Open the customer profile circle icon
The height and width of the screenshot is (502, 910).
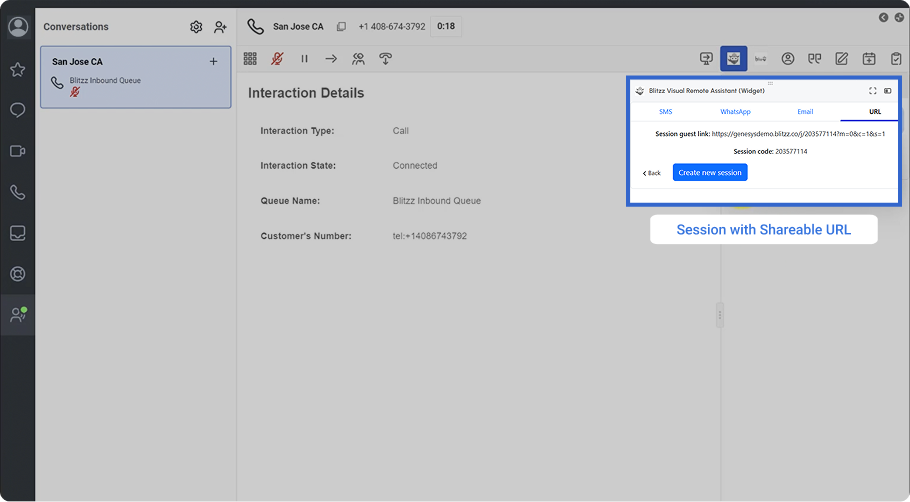788,59
